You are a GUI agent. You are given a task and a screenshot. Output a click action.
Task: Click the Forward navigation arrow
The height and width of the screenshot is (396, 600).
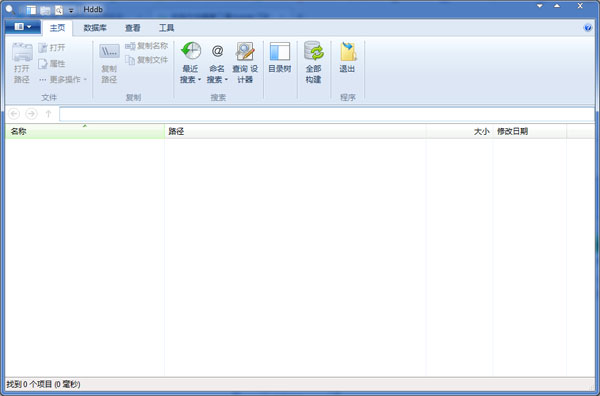tap(31, 114)
